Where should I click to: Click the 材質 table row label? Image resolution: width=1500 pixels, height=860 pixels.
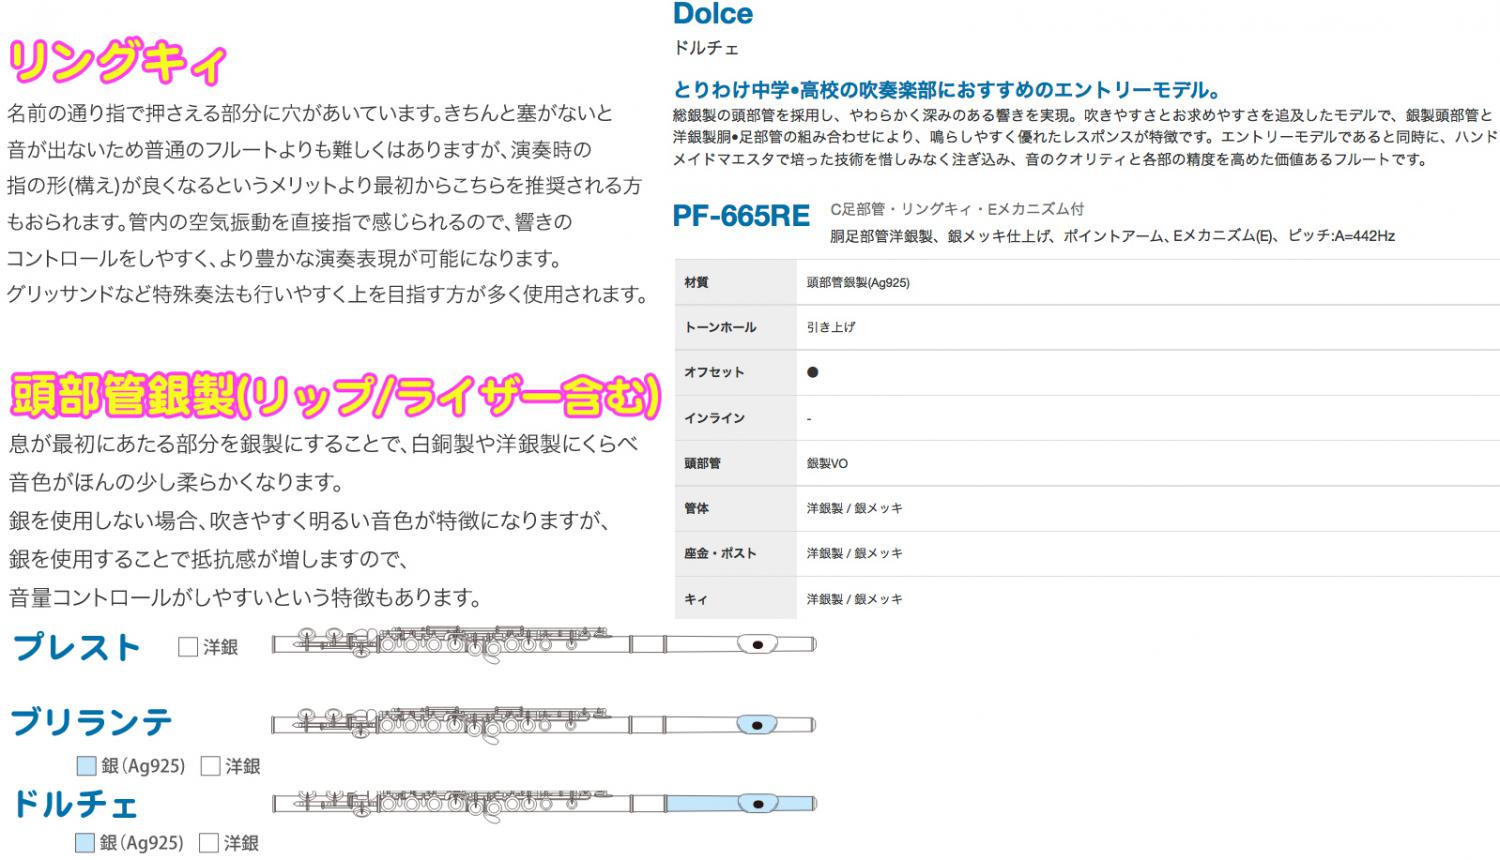[697, 283]
